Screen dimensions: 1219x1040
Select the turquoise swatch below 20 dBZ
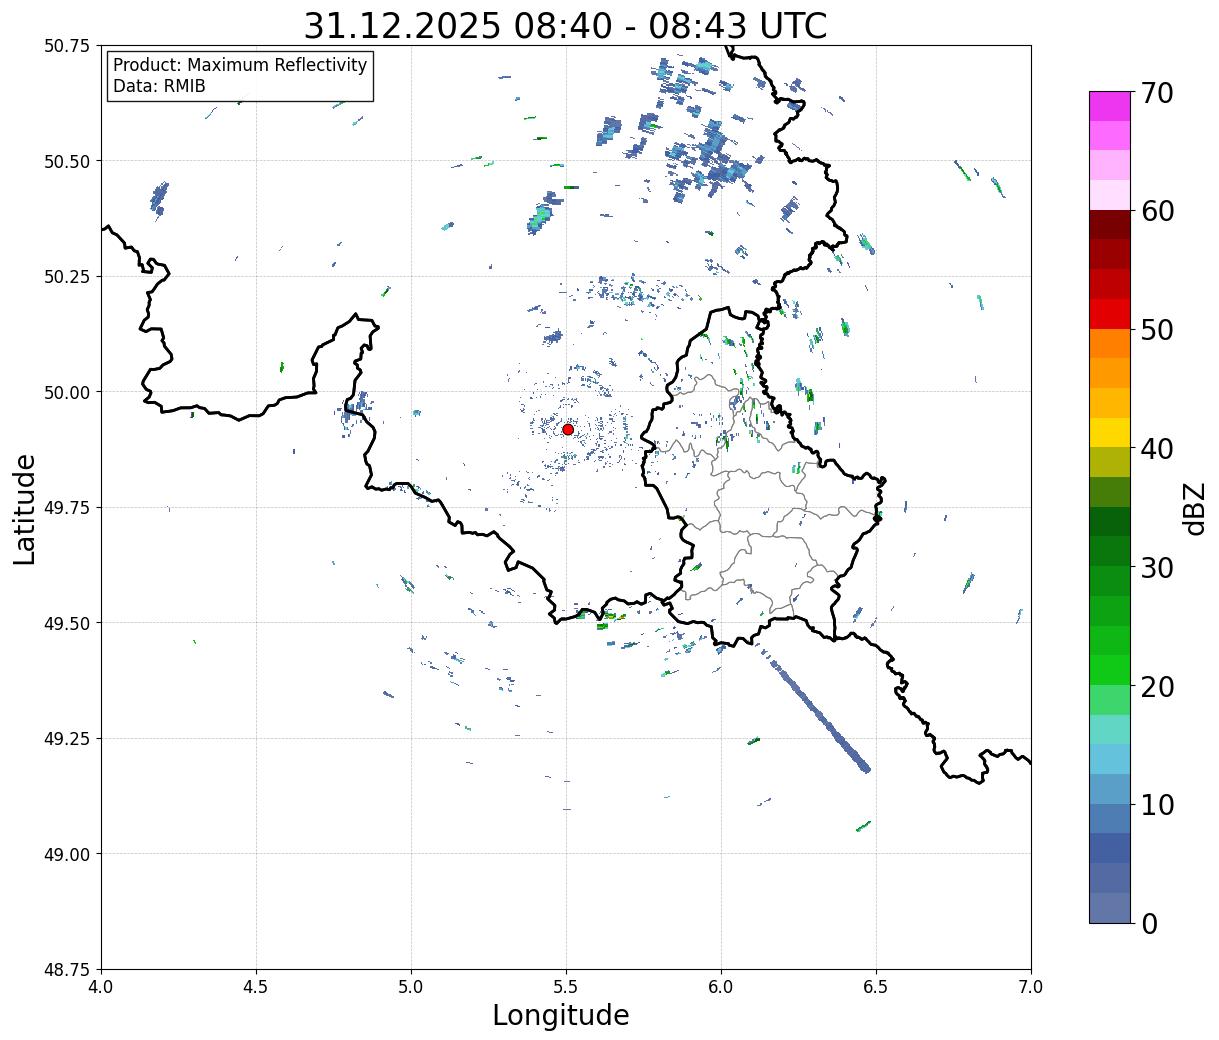coord(1110,730)
